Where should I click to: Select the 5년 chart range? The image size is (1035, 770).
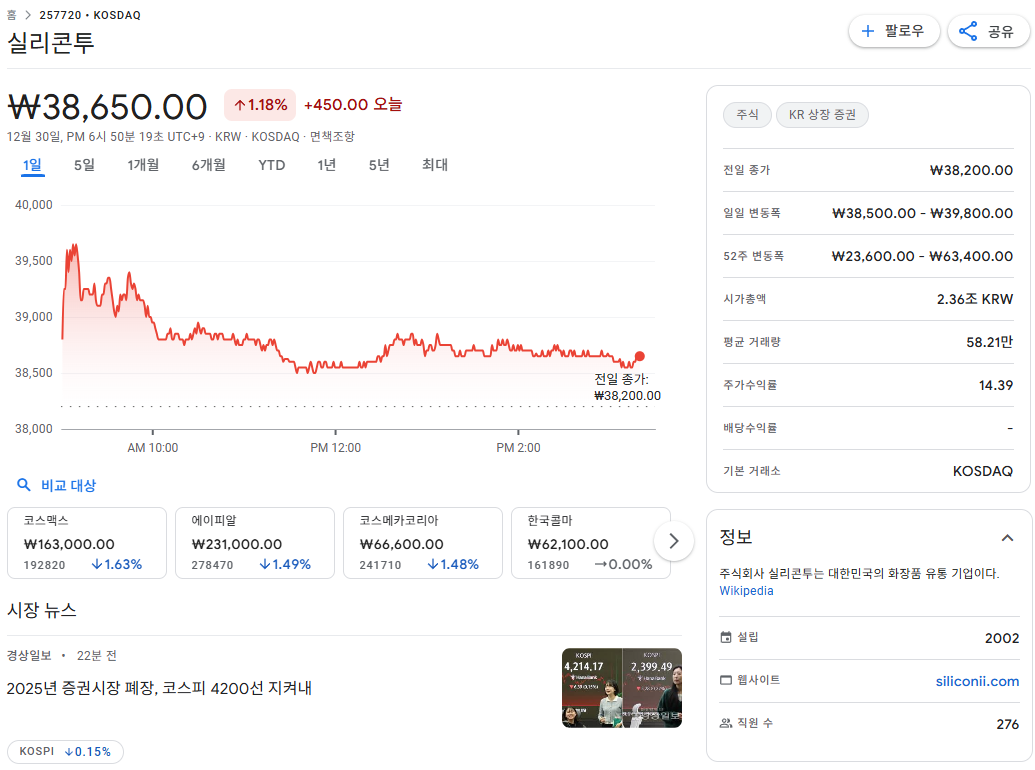pos(379,165)
